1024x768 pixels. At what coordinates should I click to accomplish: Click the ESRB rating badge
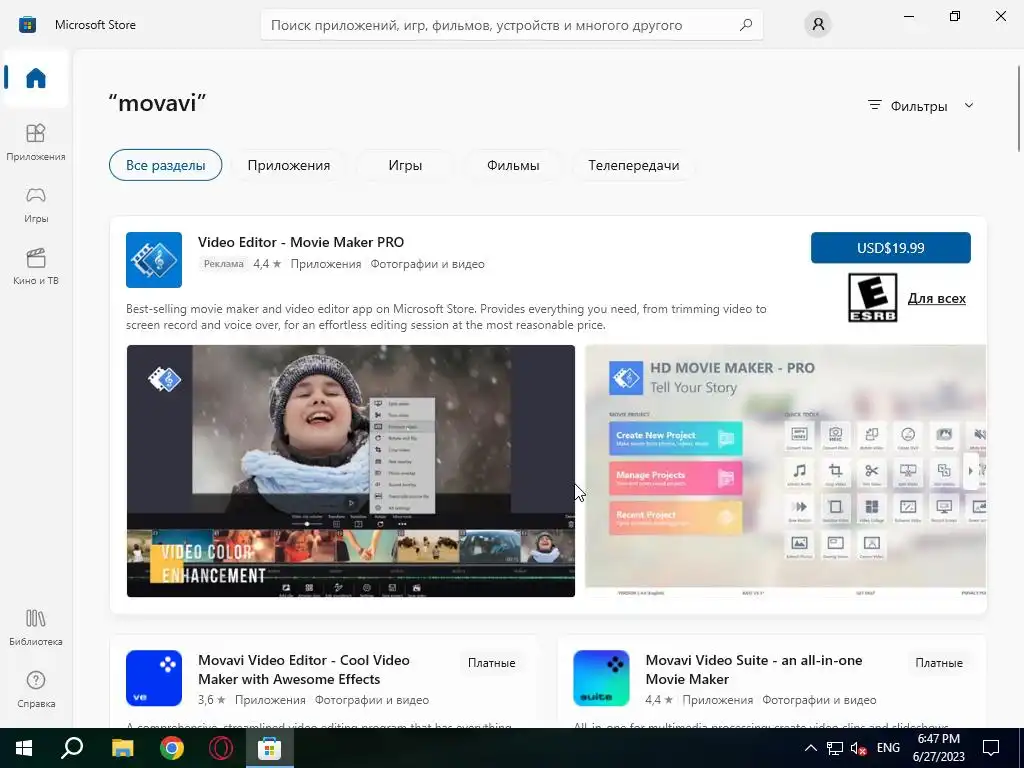pos(872,298)
